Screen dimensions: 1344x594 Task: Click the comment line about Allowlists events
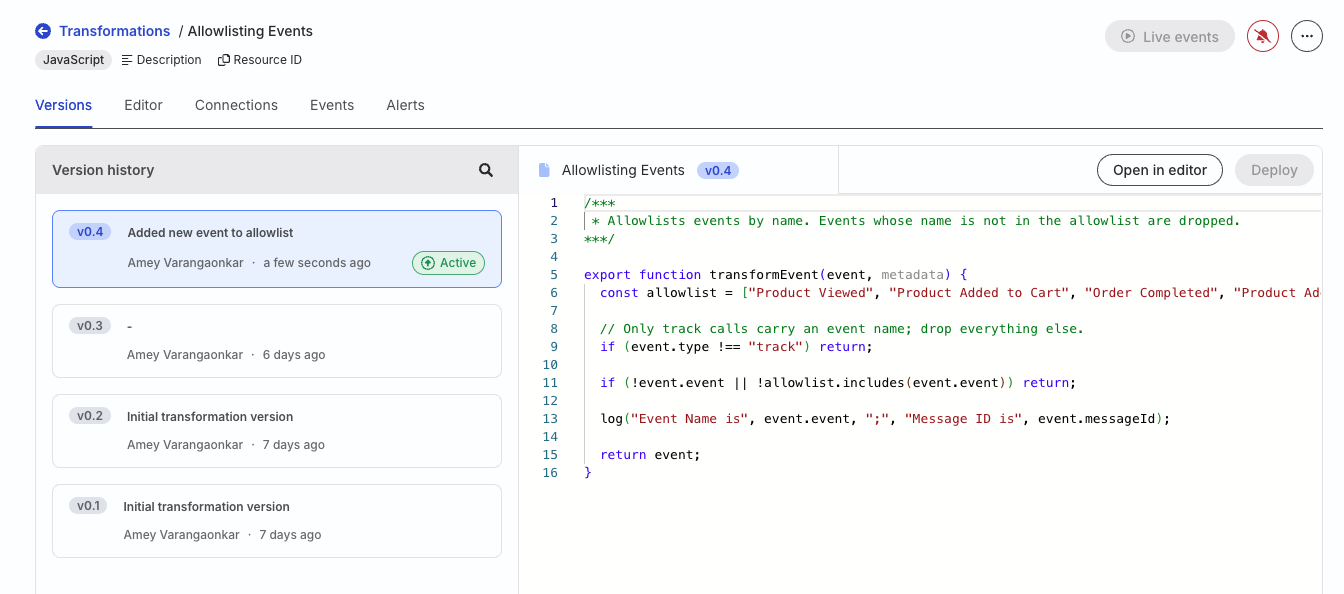[916, 220]
